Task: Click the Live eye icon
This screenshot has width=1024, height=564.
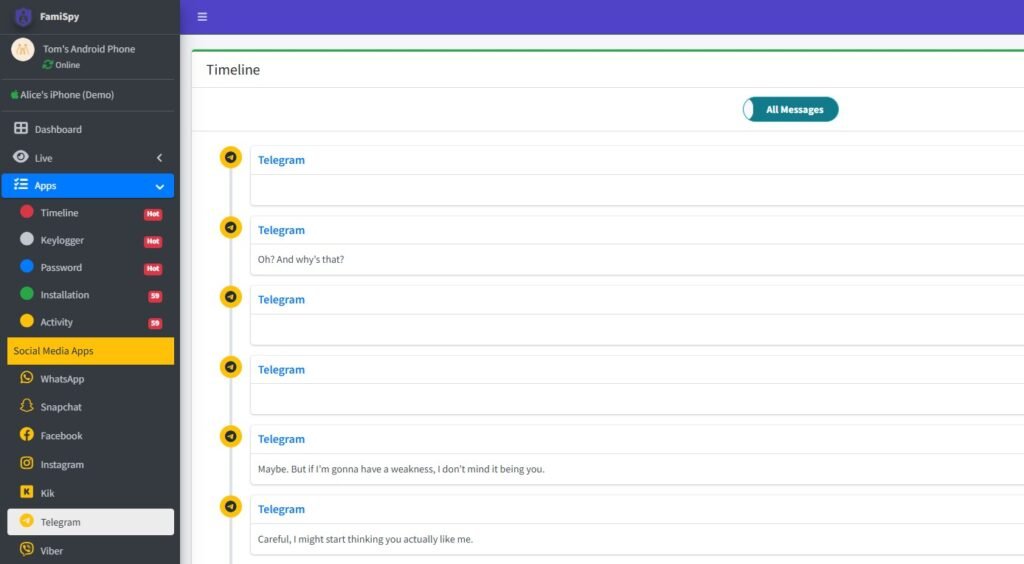Action: [21, 157]
